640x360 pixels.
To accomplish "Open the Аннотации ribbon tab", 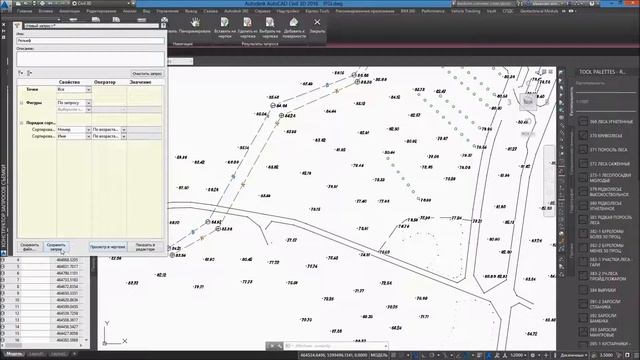I will (x=69, y=11).
